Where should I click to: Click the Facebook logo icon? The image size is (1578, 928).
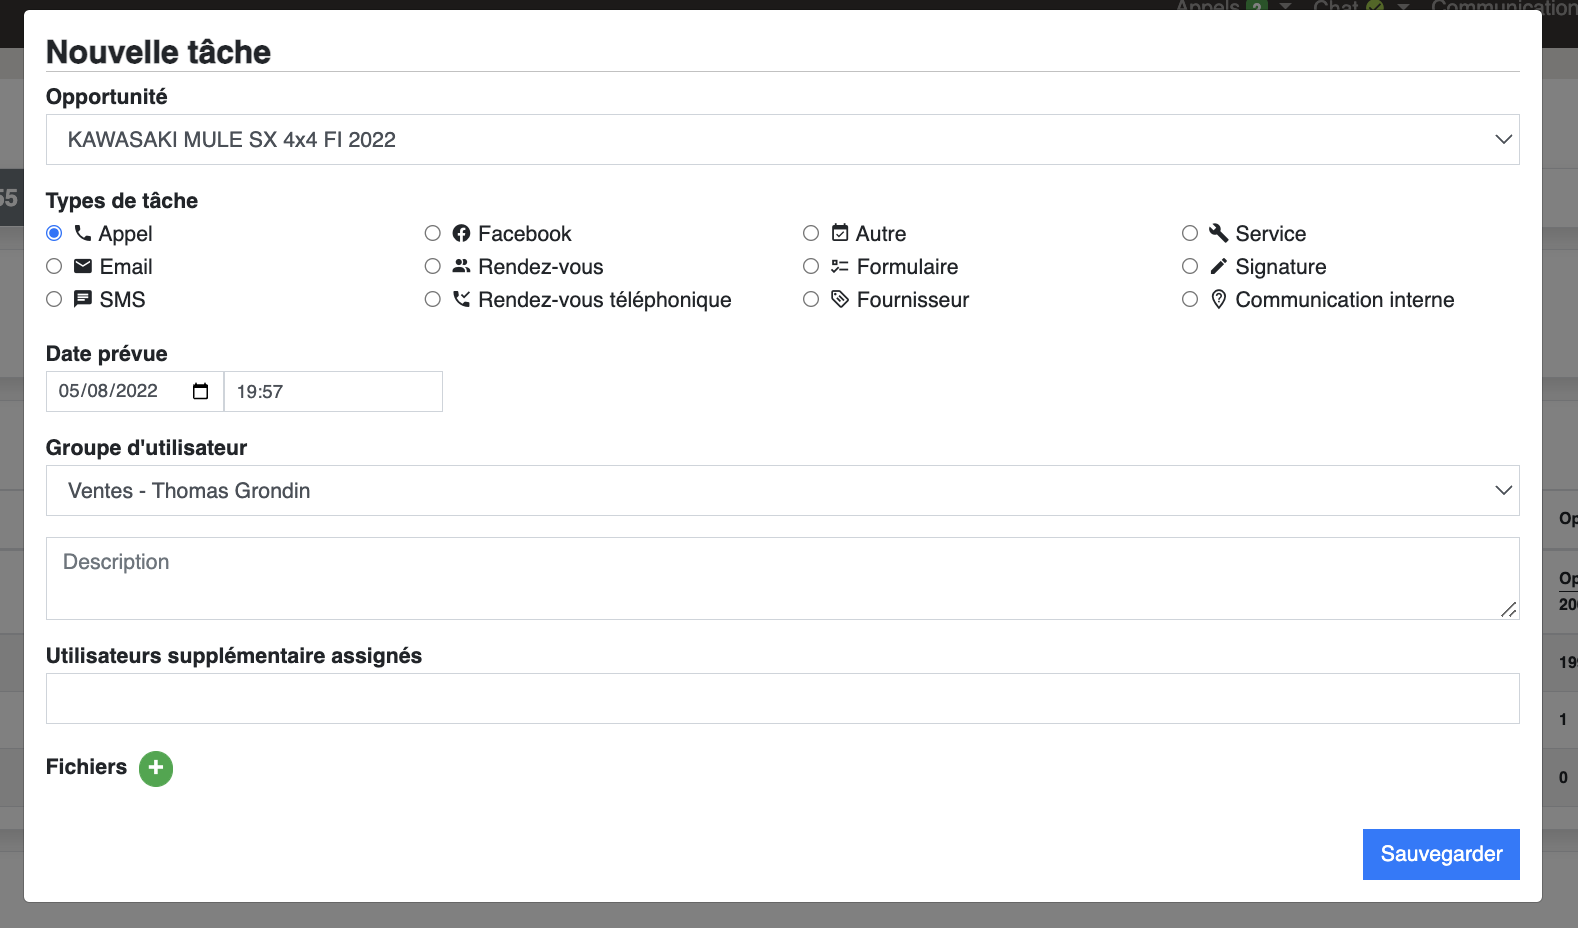[x=461, y=233]
